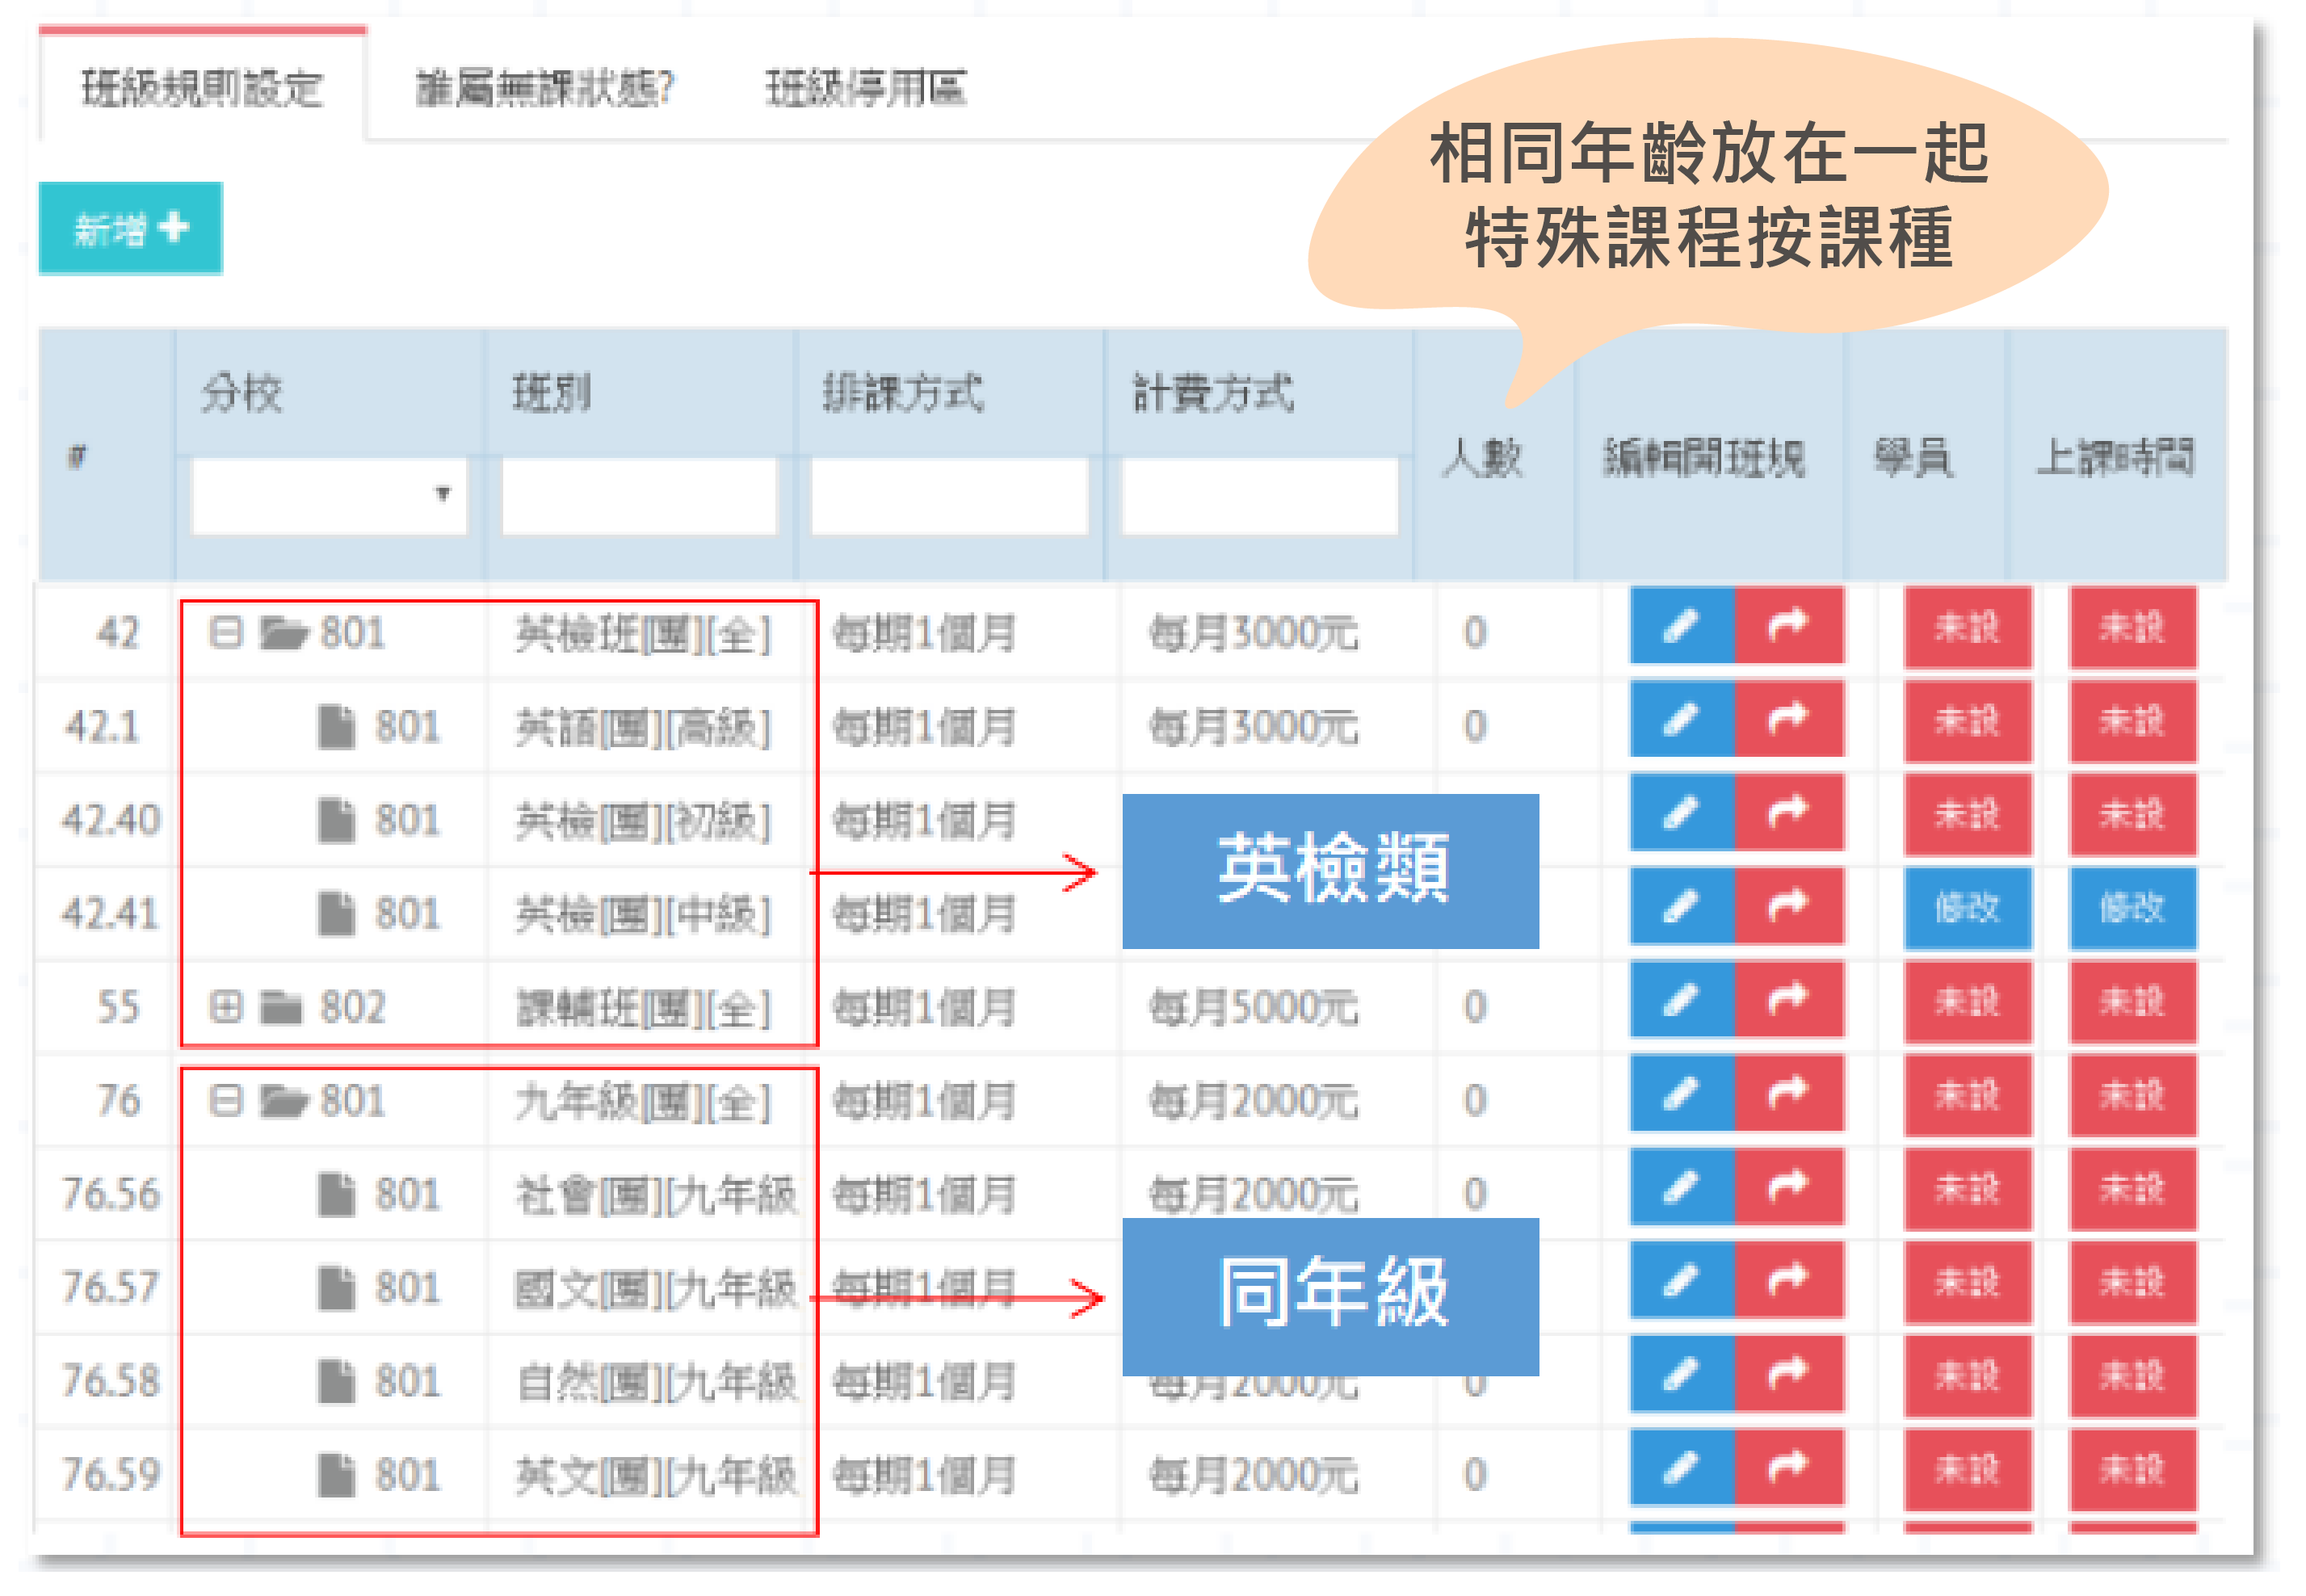Click red share arrow for row 42.1
Viewport: 2306px width, 1596px height.
[1788, 720]
